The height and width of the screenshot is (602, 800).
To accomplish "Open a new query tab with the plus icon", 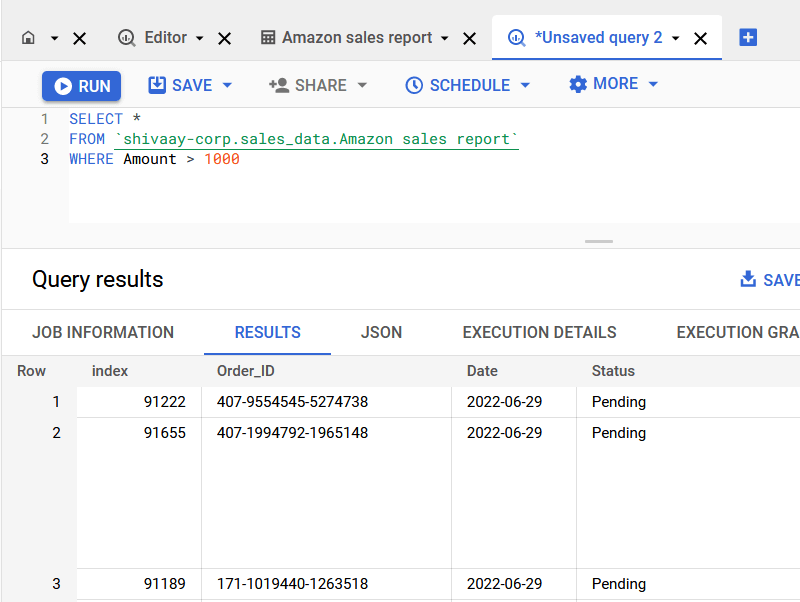I will [x=748, y=37].
